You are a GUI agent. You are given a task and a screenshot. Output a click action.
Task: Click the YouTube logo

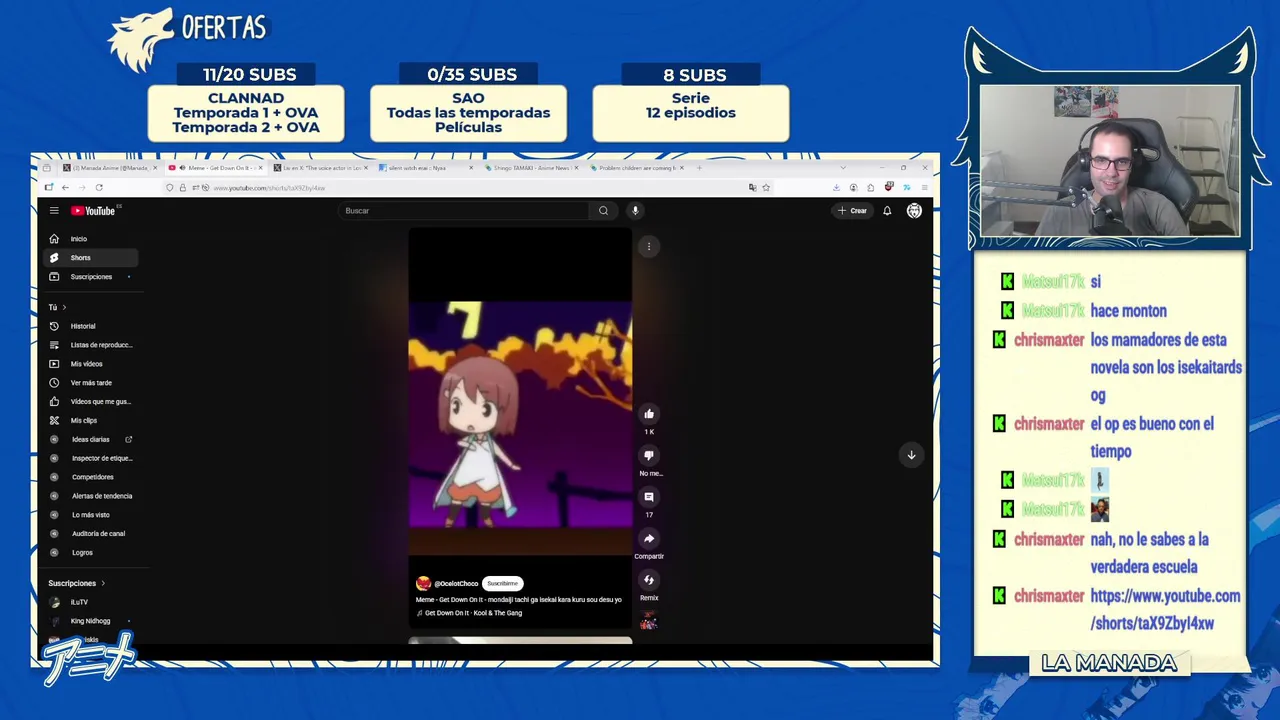click(93, 211)
